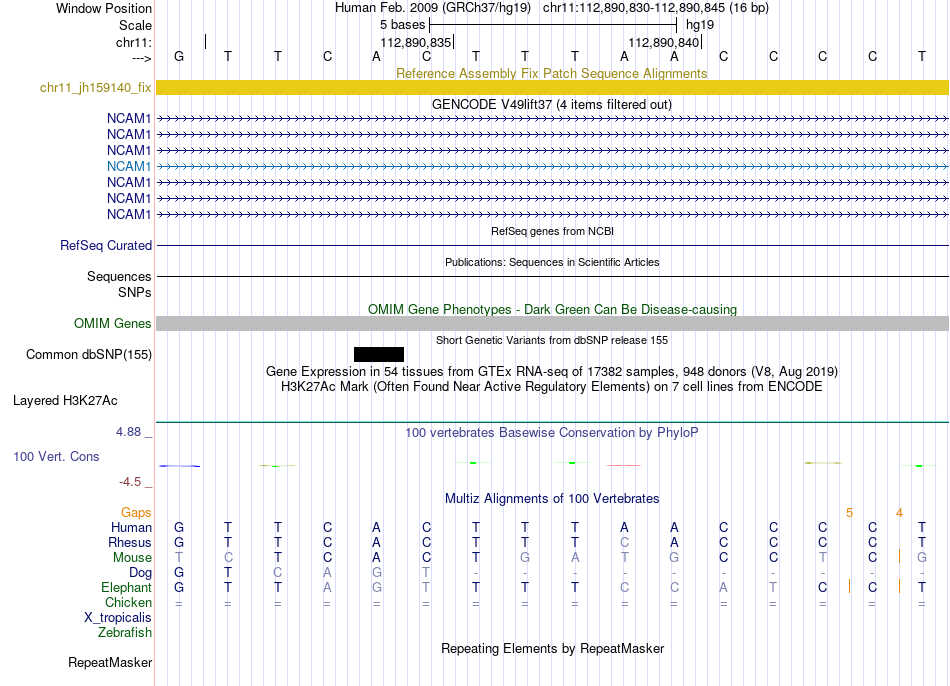Click the ---> strand direction arrow
This screenshot has width=950, height=686.
pos(141,58)
